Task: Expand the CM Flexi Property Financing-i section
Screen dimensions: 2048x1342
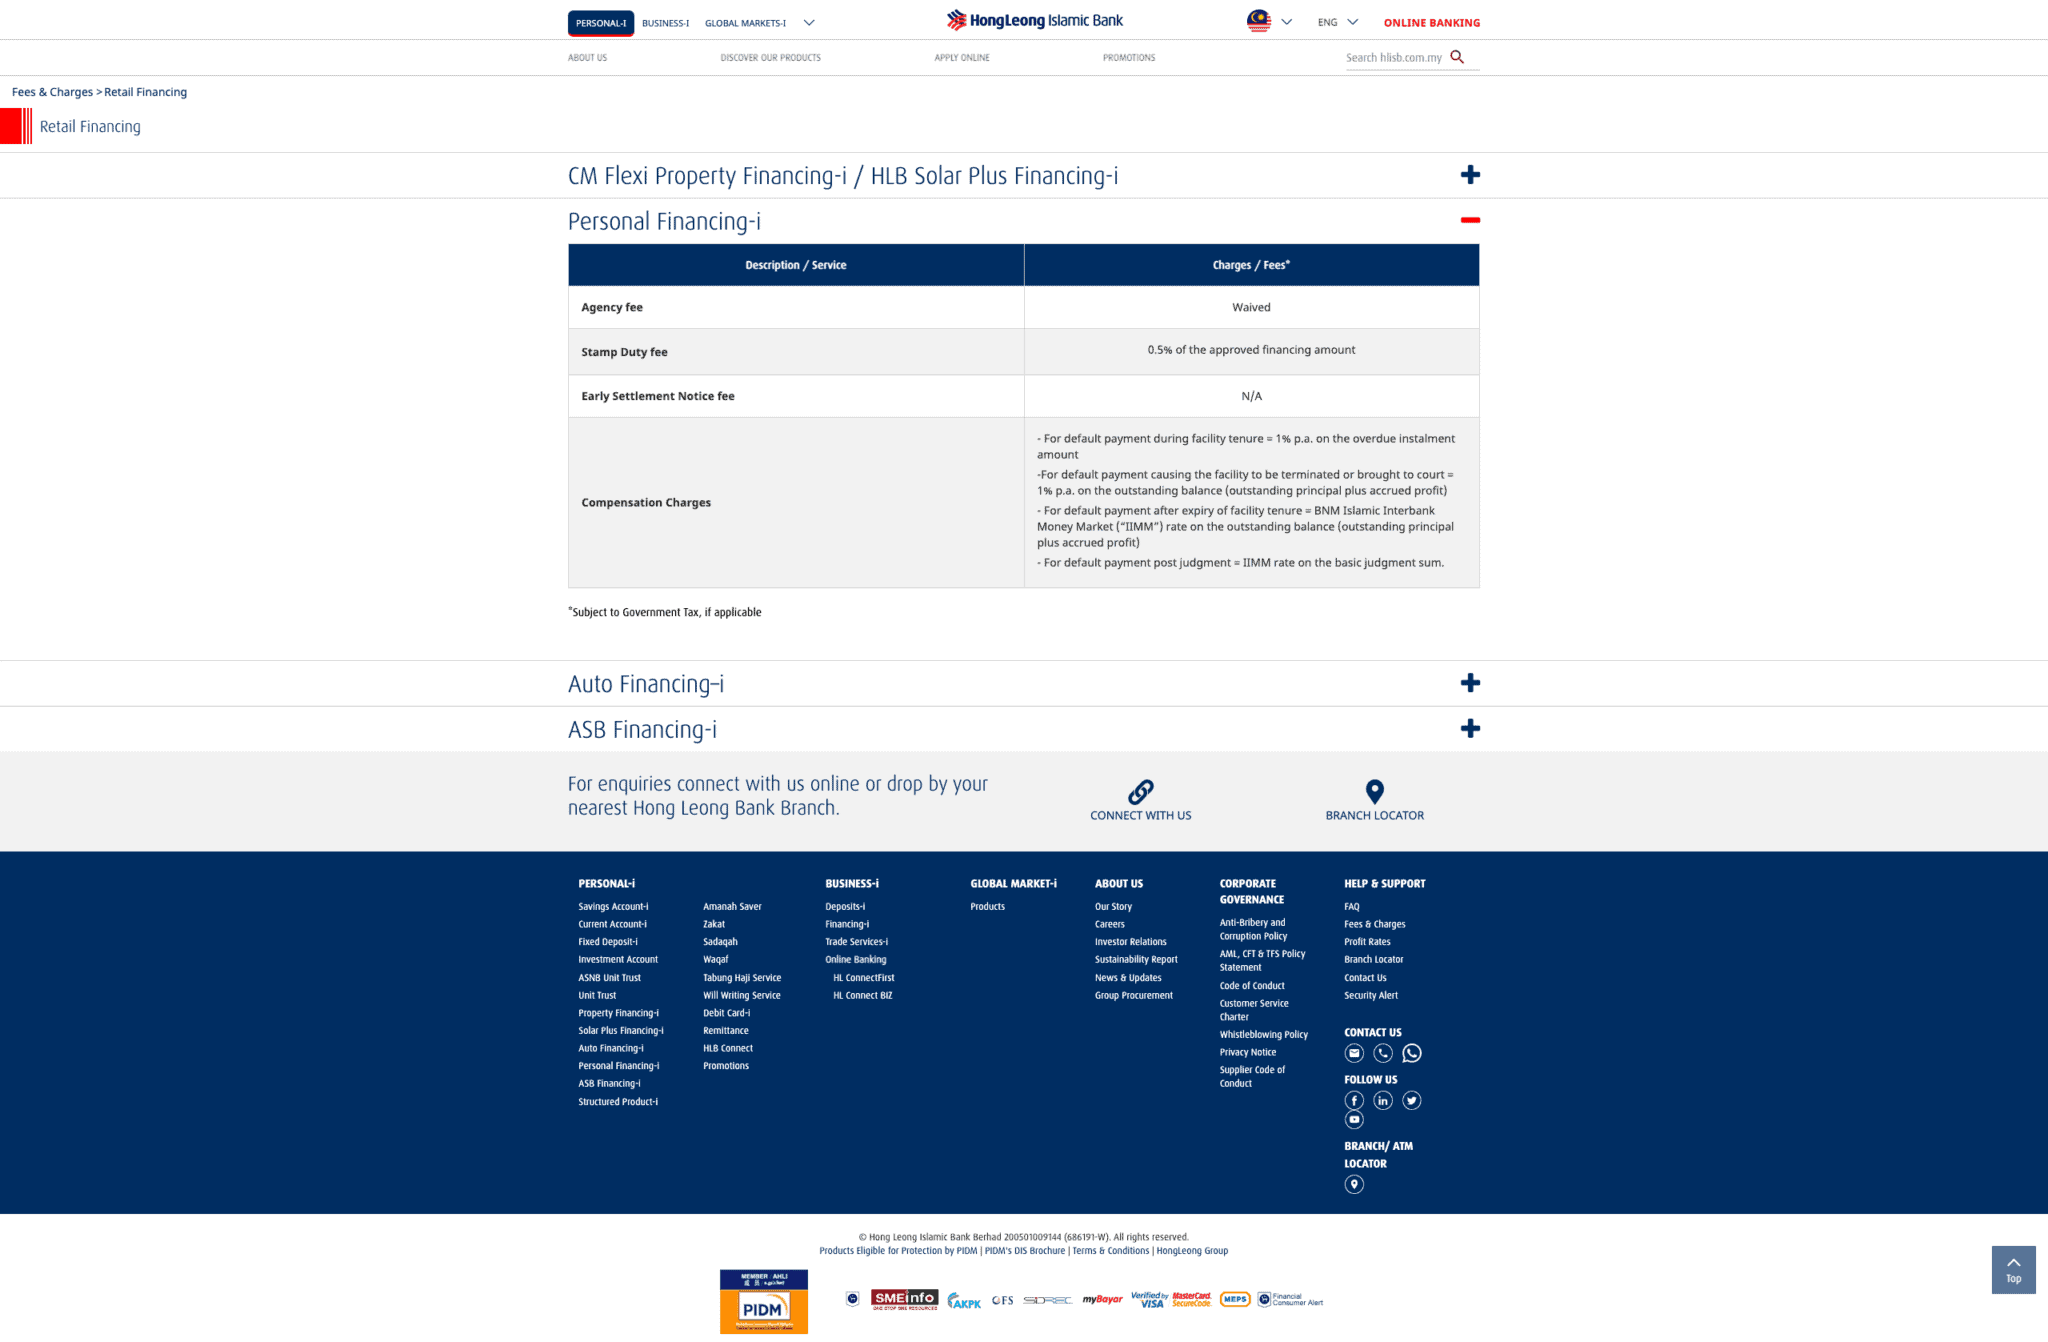Action: click(x=1470, y=175)
